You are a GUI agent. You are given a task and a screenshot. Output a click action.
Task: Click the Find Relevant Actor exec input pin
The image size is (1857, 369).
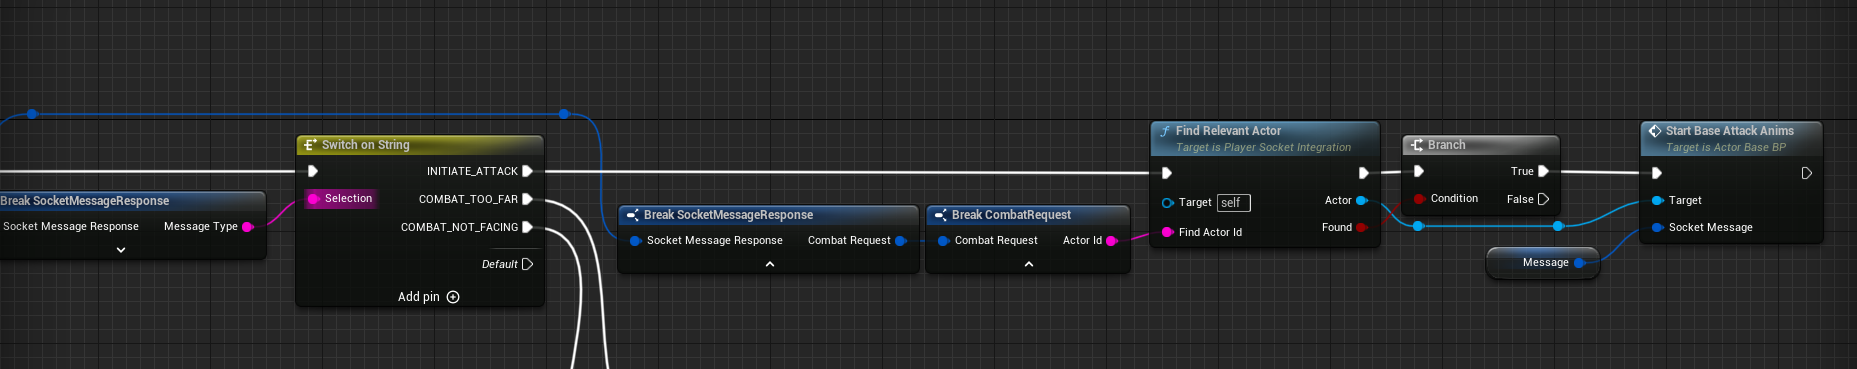coord(1167,173)
